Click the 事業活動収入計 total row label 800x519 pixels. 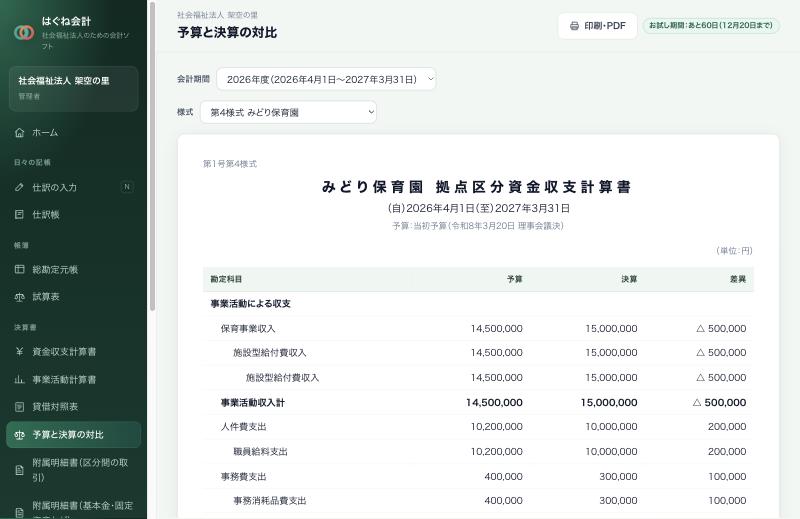(x=253, y=403)
